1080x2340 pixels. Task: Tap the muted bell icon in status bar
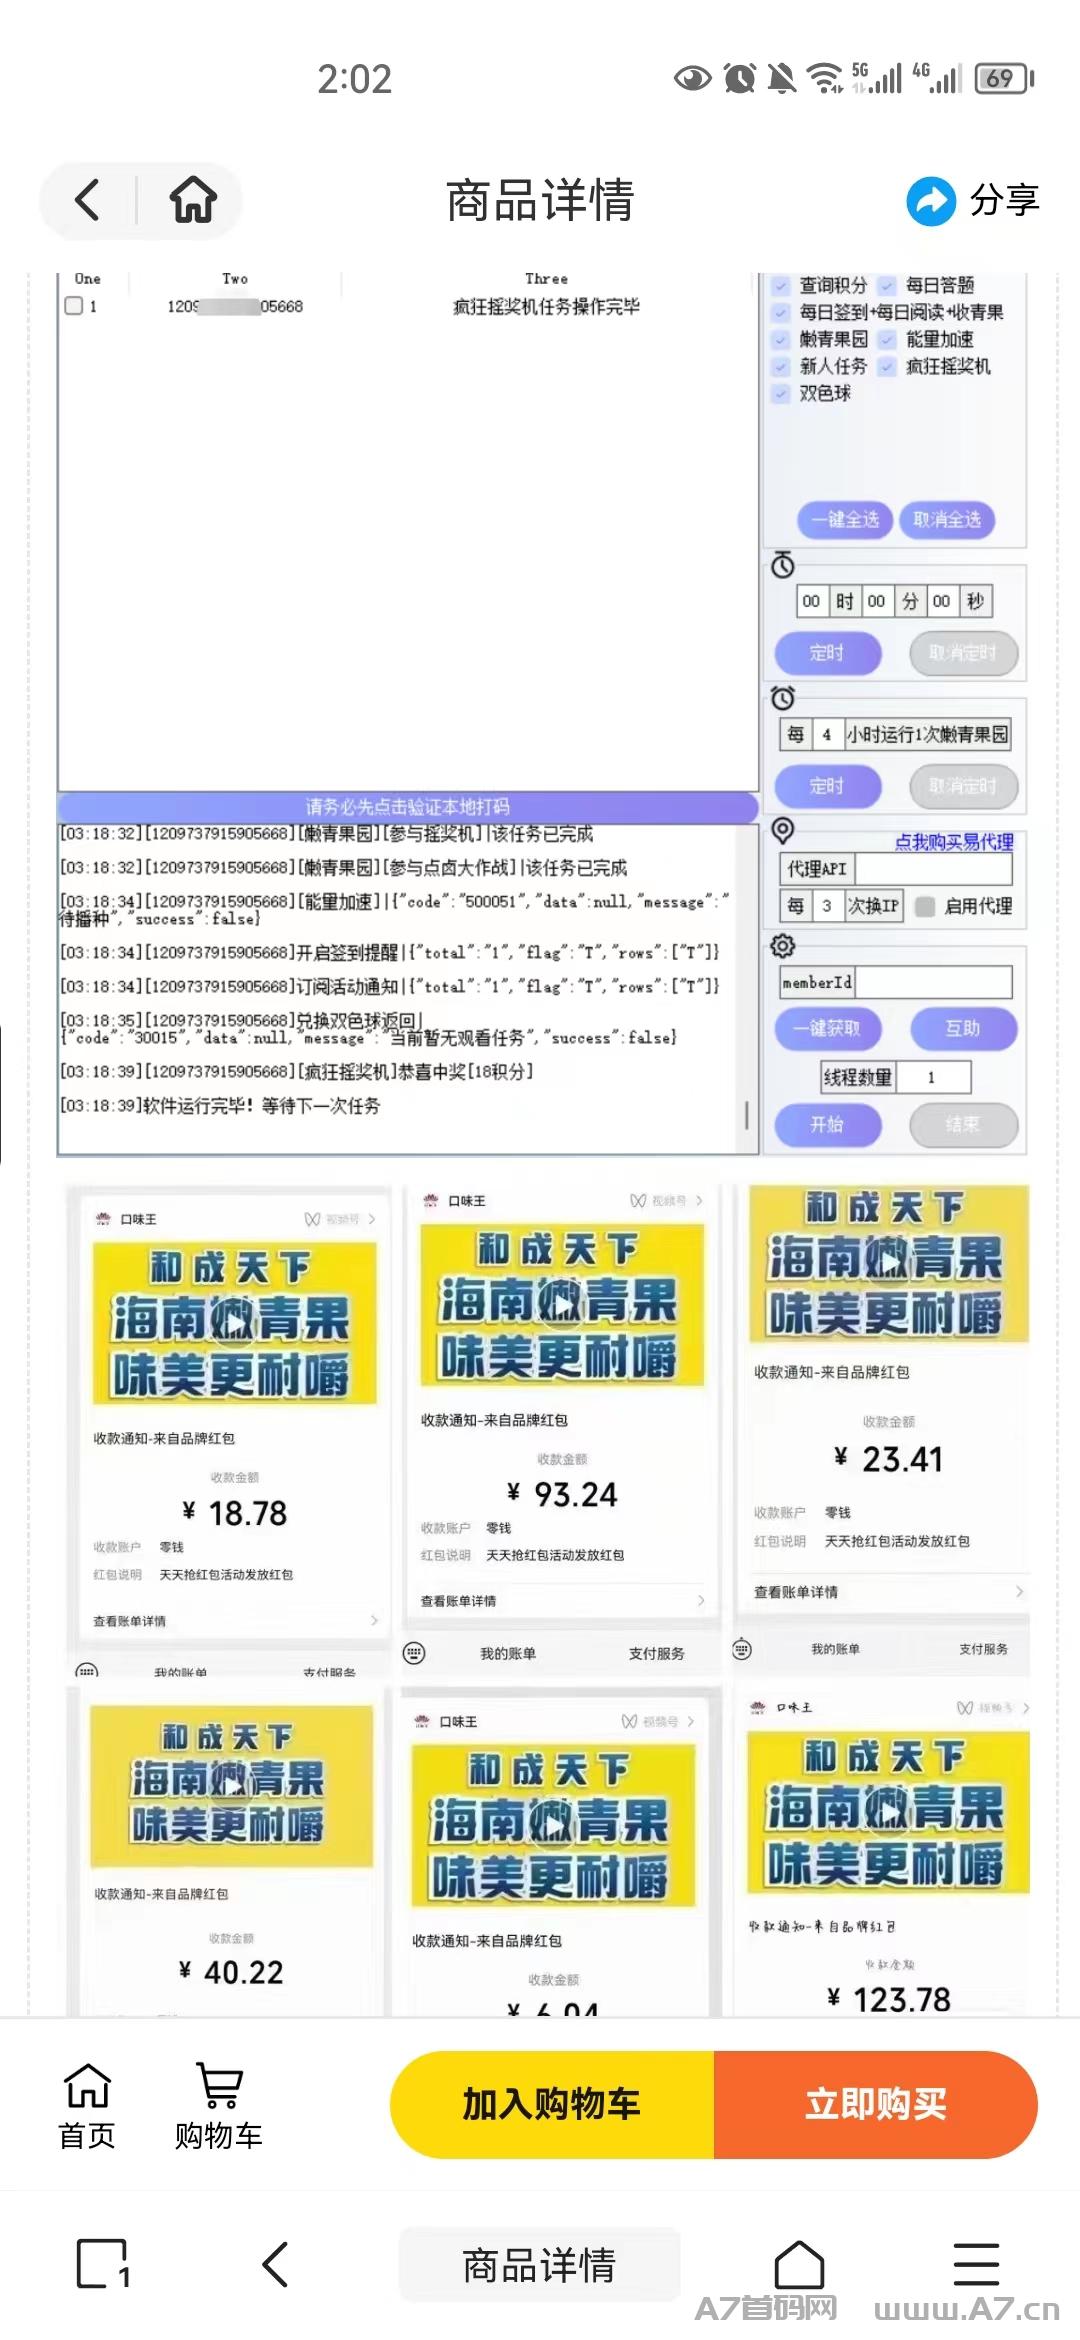(782, 78)
